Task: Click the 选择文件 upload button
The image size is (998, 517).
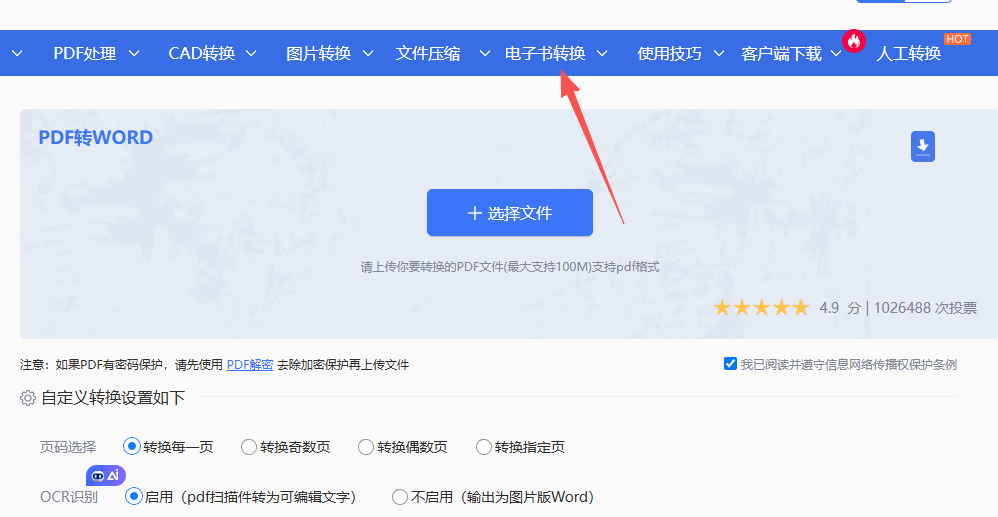Action: (510, 213)
